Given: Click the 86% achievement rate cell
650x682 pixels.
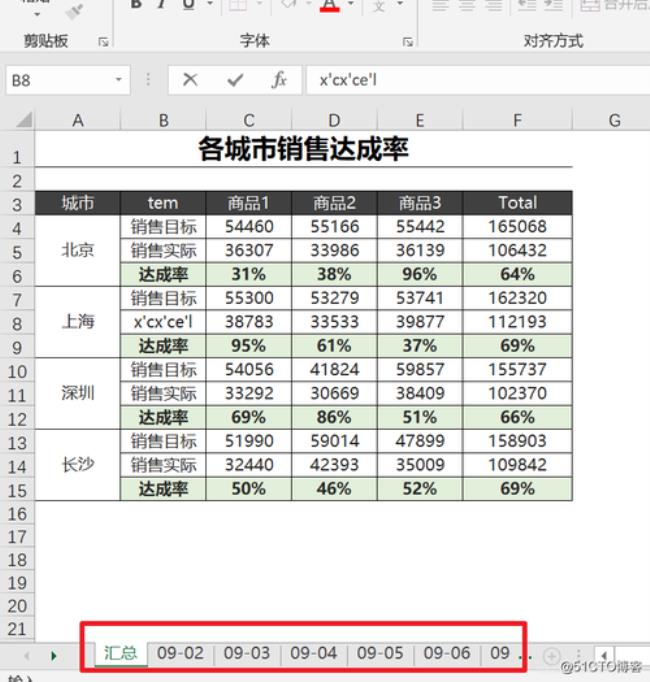Looking at the screenshot, I should [334, 417].
